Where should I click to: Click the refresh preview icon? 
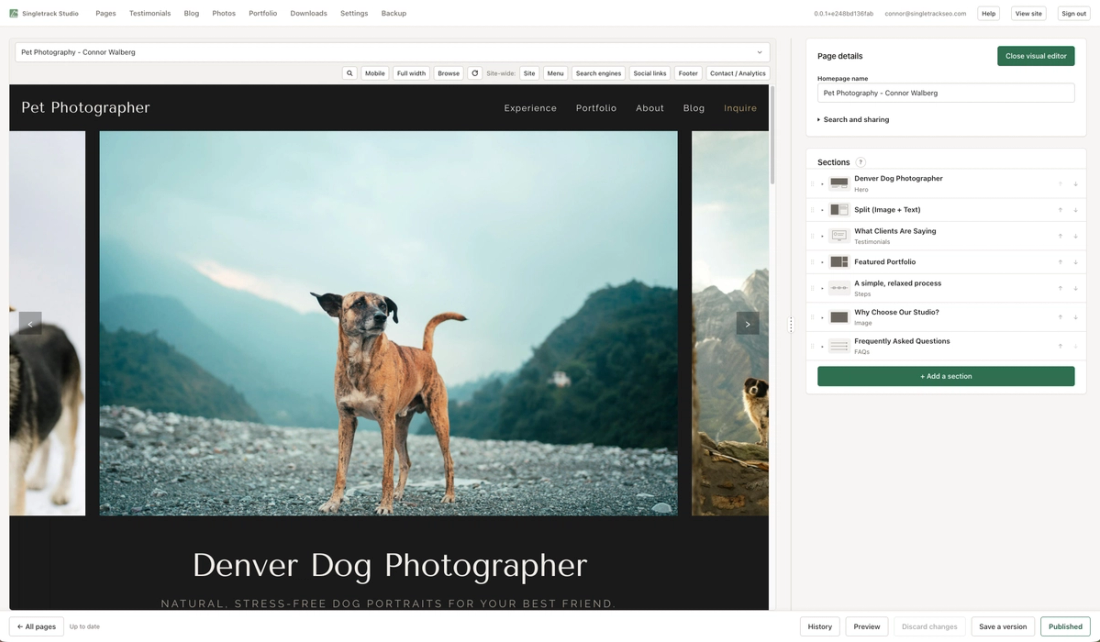pos(475,73)
